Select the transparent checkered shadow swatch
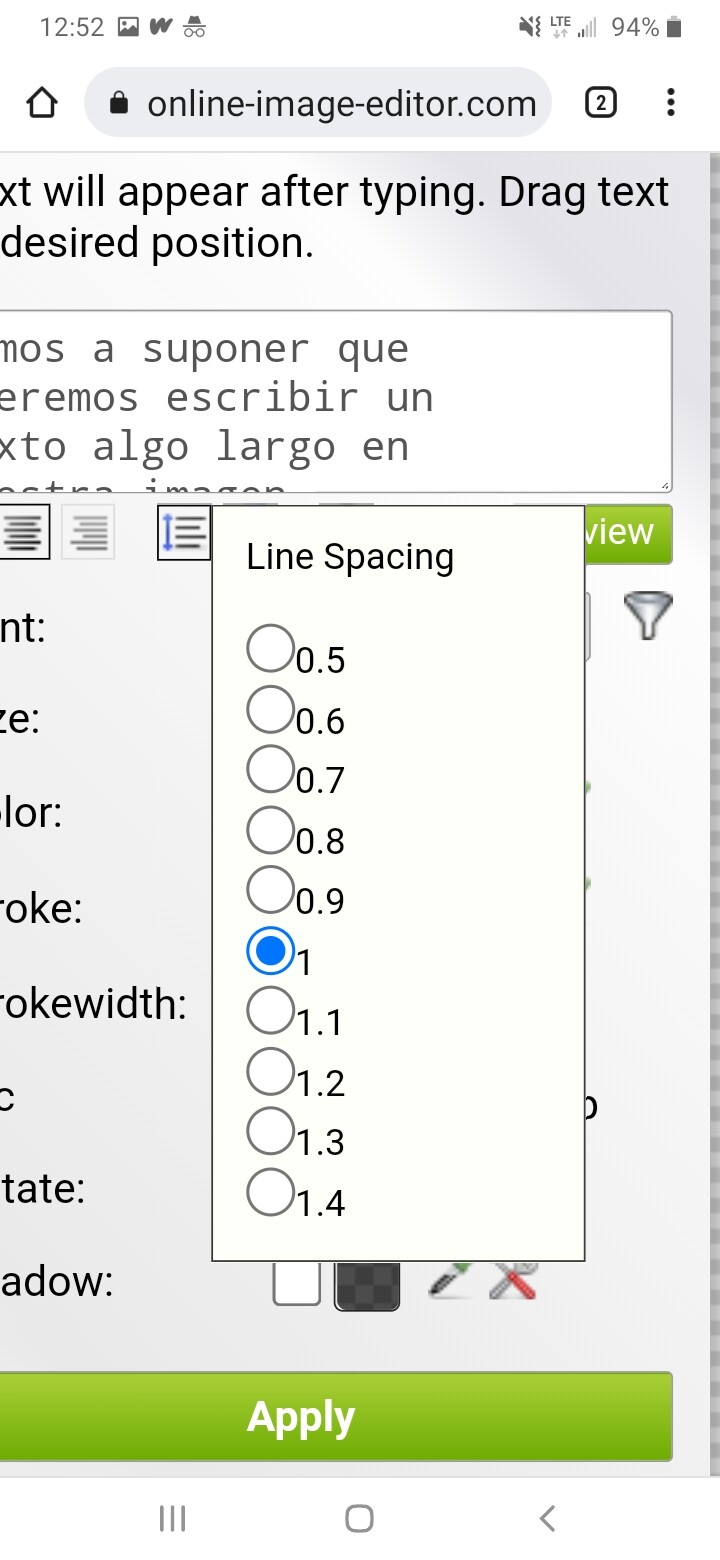 coord(367,1284)
